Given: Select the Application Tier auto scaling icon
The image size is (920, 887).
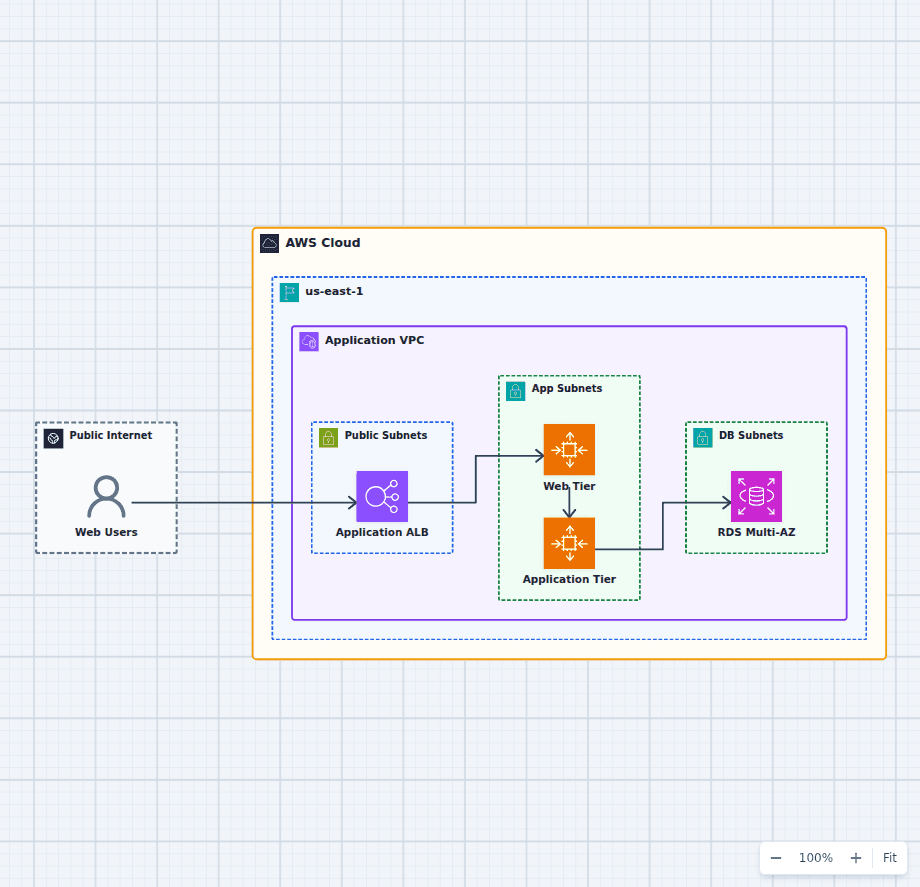Looking at the screenshot, I should [x=569, y=543].
